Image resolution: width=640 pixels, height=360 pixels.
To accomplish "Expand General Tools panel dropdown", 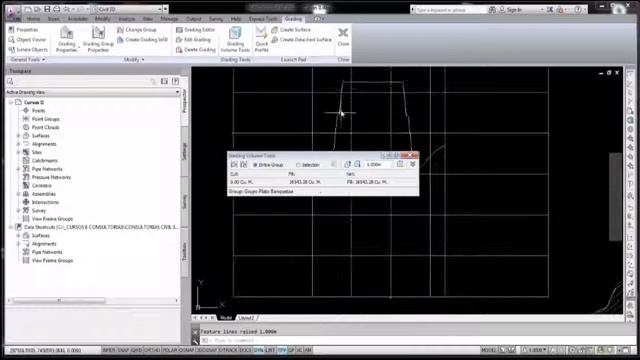I will pyautogui.click(x=27, y=60).
